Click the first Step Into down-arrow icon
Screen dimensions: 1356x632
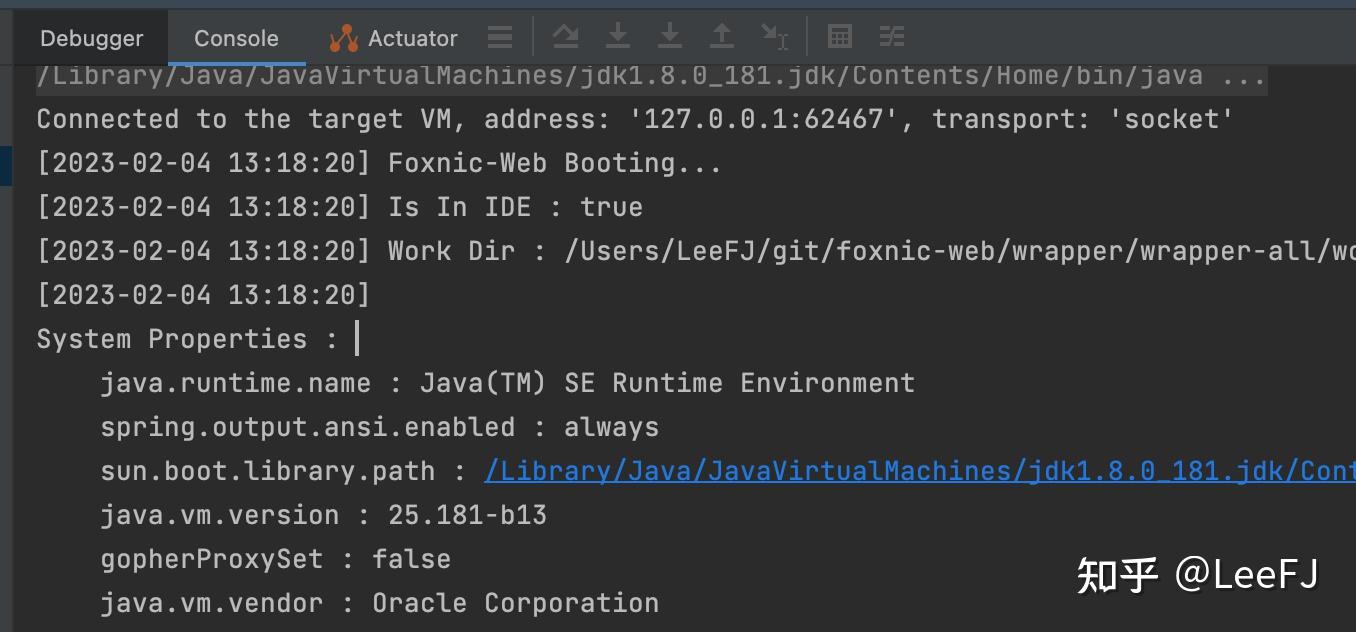coord(618,37)
